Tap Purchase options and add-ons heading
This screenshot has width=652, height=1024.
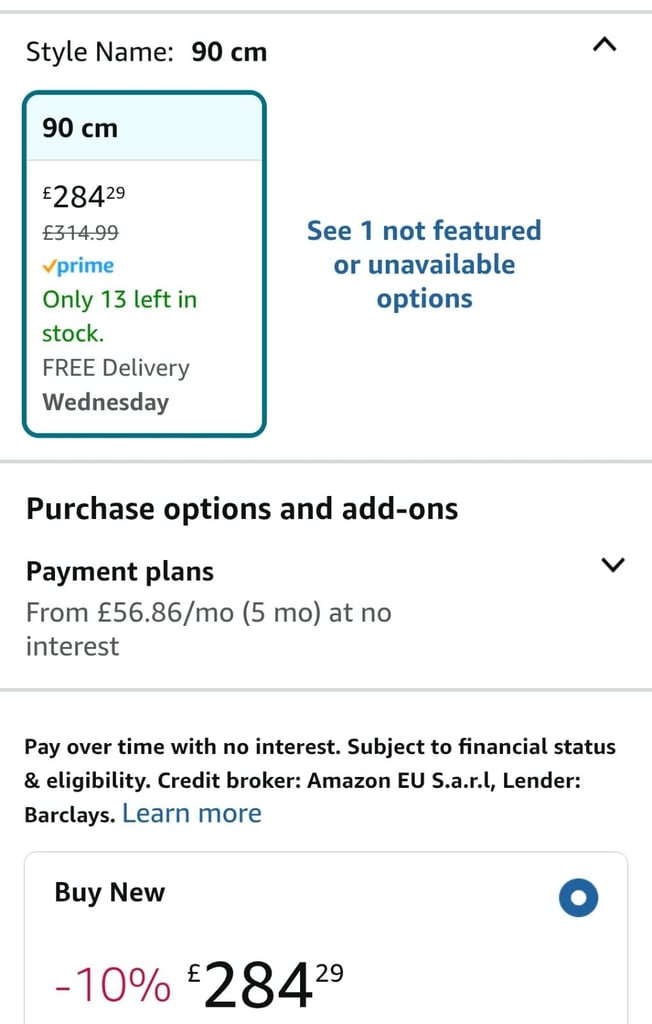pos(242,509)
